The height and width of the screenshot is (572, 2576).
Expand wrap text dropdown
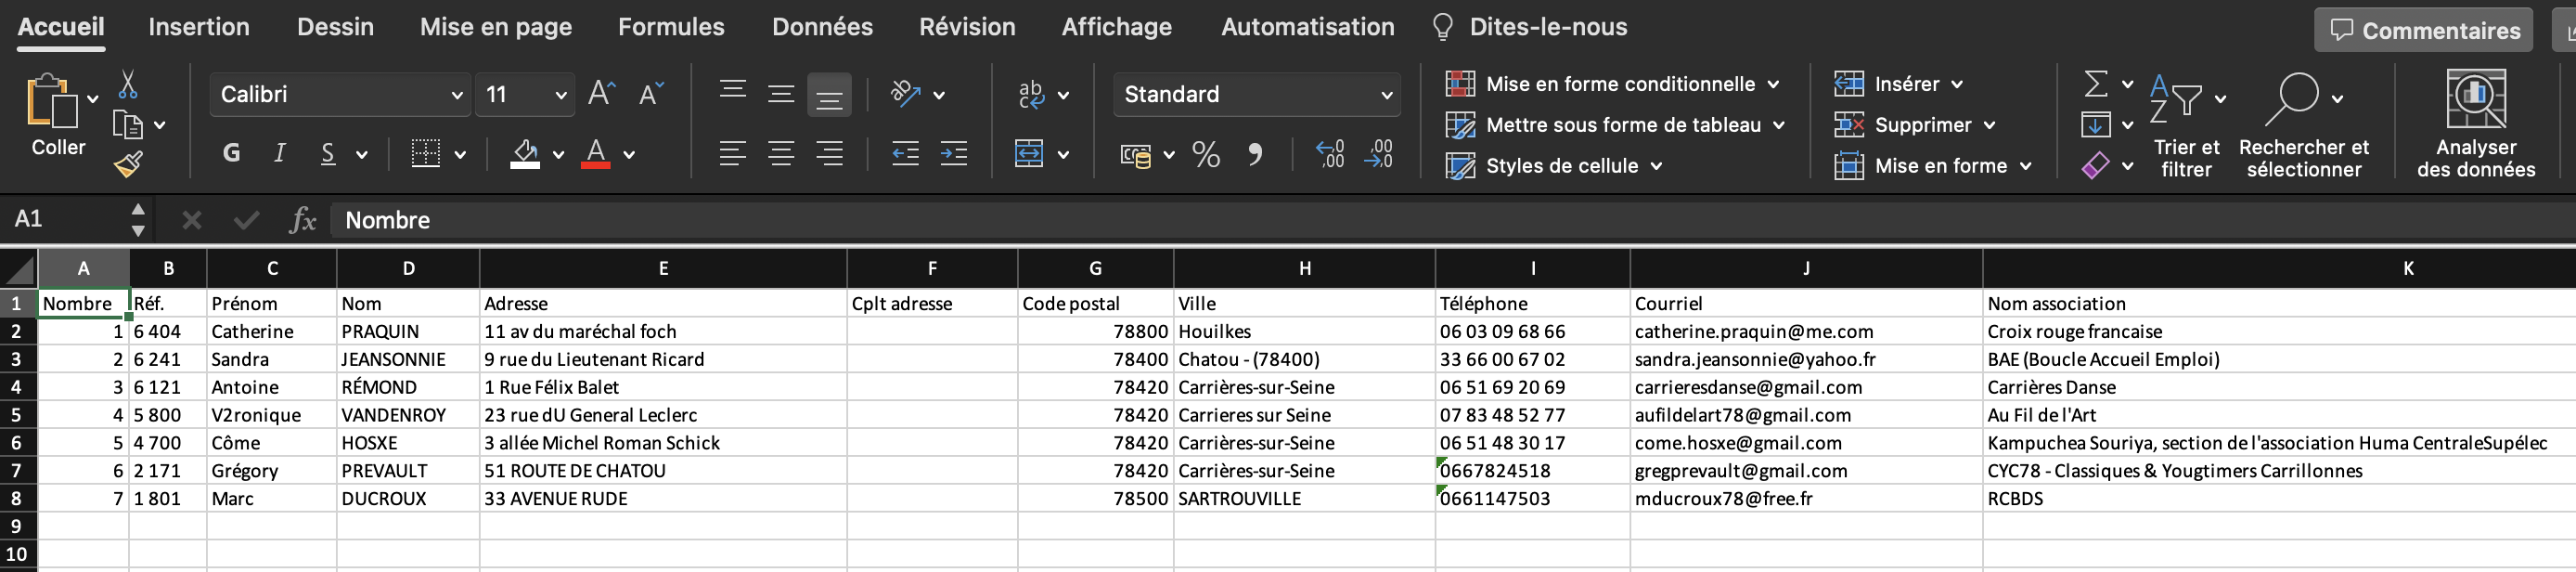1063,95
